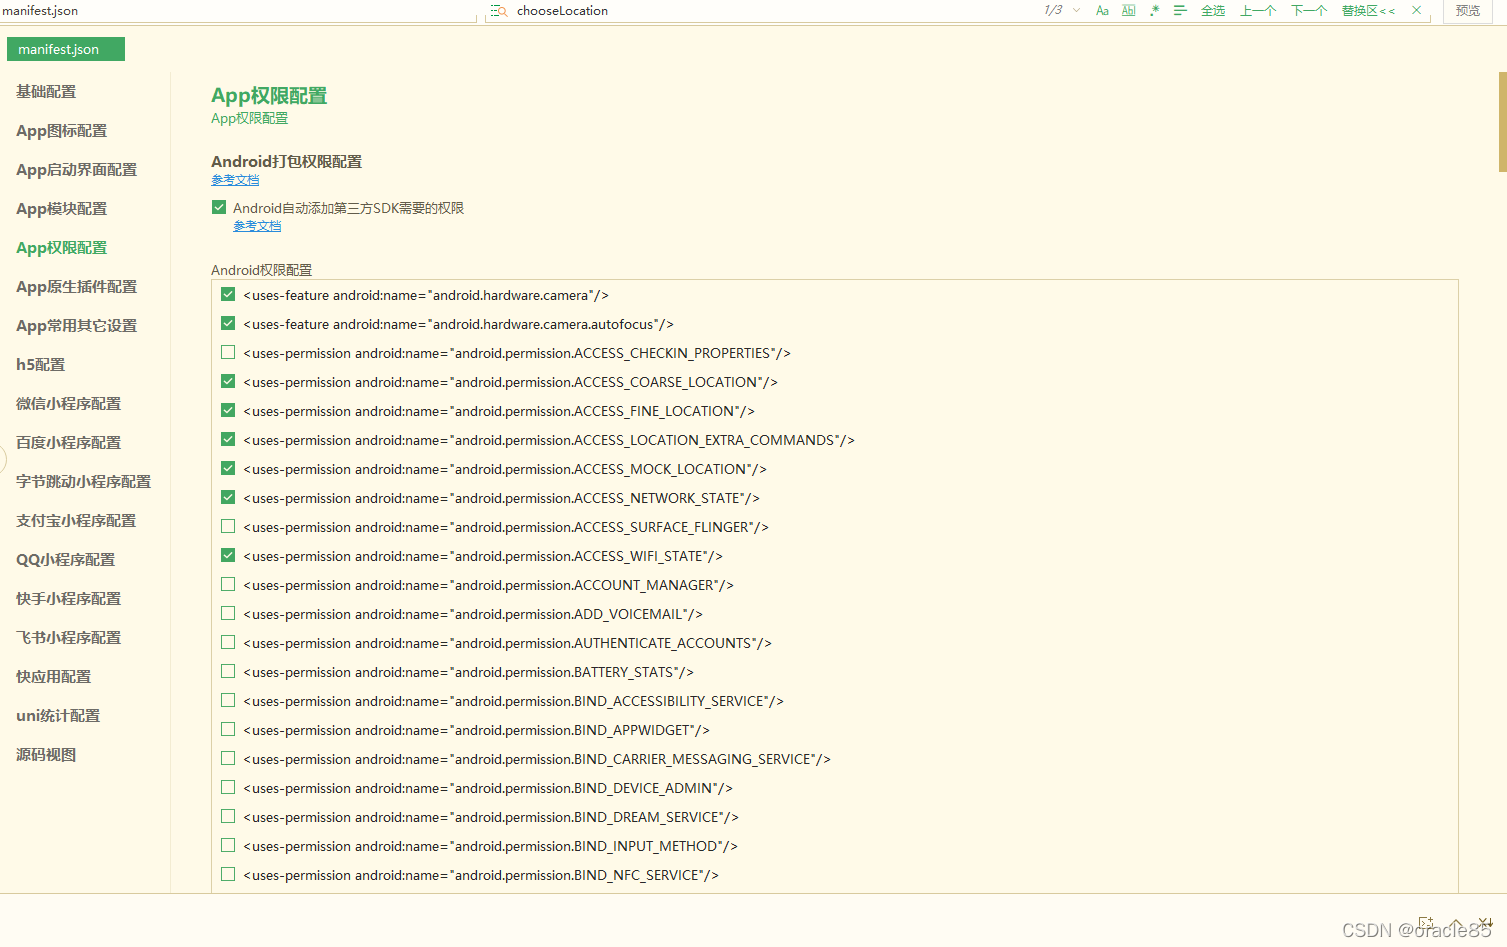Open QQ小程序配置 section

(x=65, y=560)
